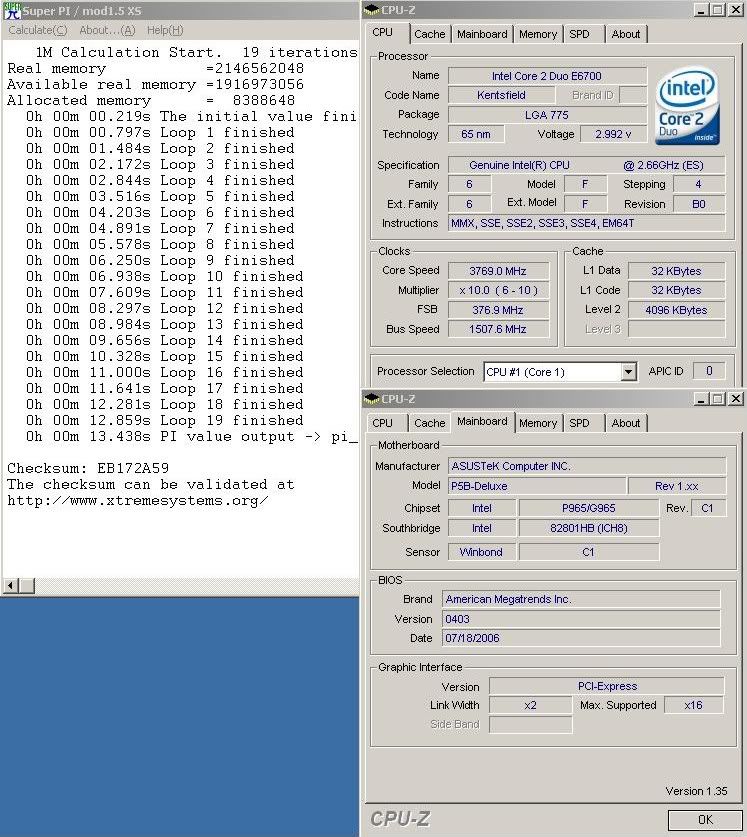The image size is (747, 837).
Task: Click the Sensor value Winbond
Action: click(481, 552)
